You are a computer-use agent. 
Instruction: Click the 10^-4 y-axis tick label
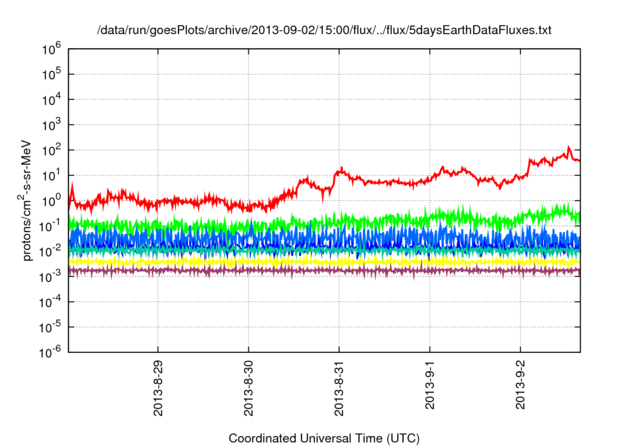coord(51,302)
